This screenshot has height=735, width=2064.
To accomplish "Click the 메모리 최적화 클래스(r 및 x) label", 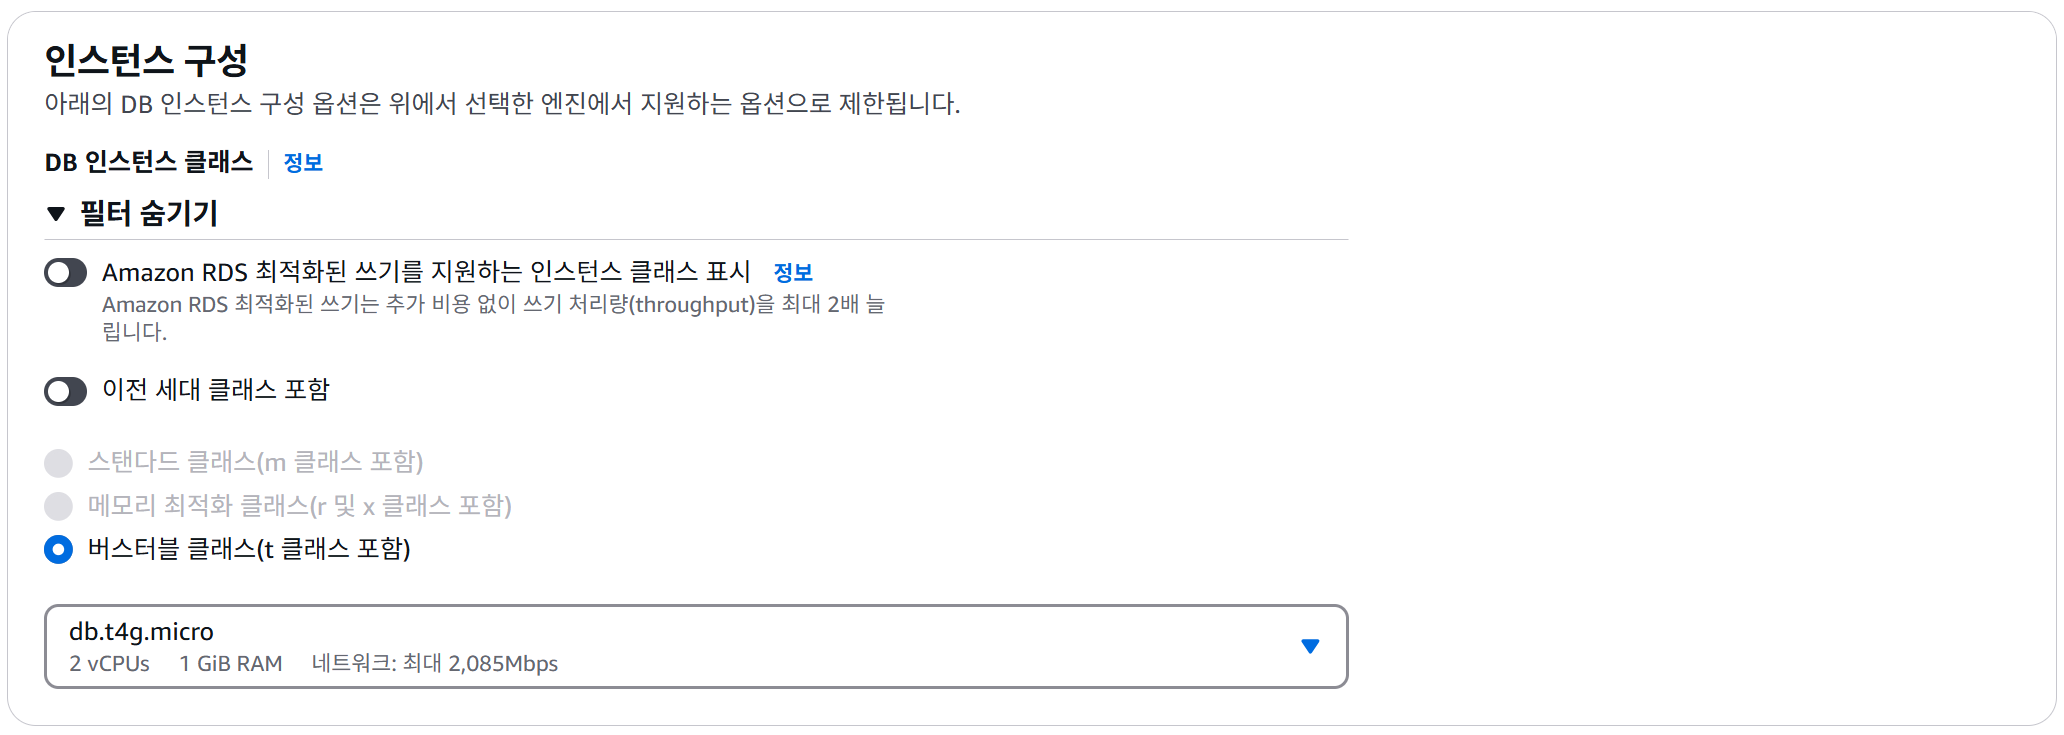I will [x=299, y=506].
